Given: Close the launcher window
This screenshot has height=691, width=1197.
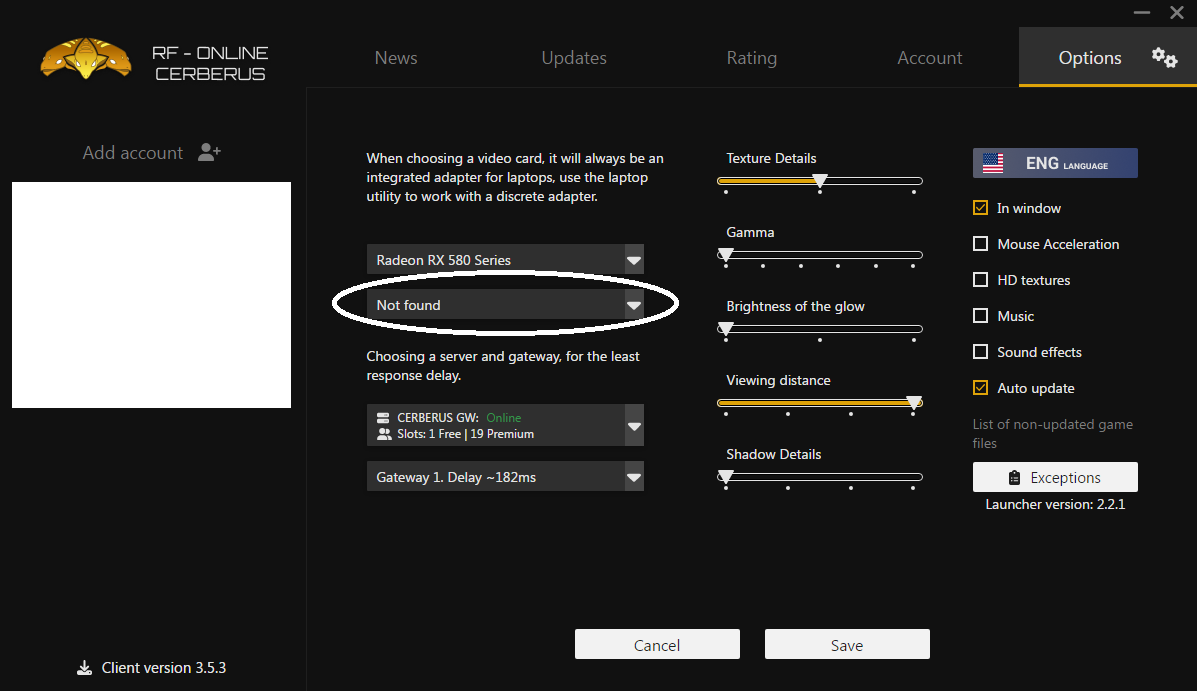Looking at the screenshot, I should coord(1176,12).
